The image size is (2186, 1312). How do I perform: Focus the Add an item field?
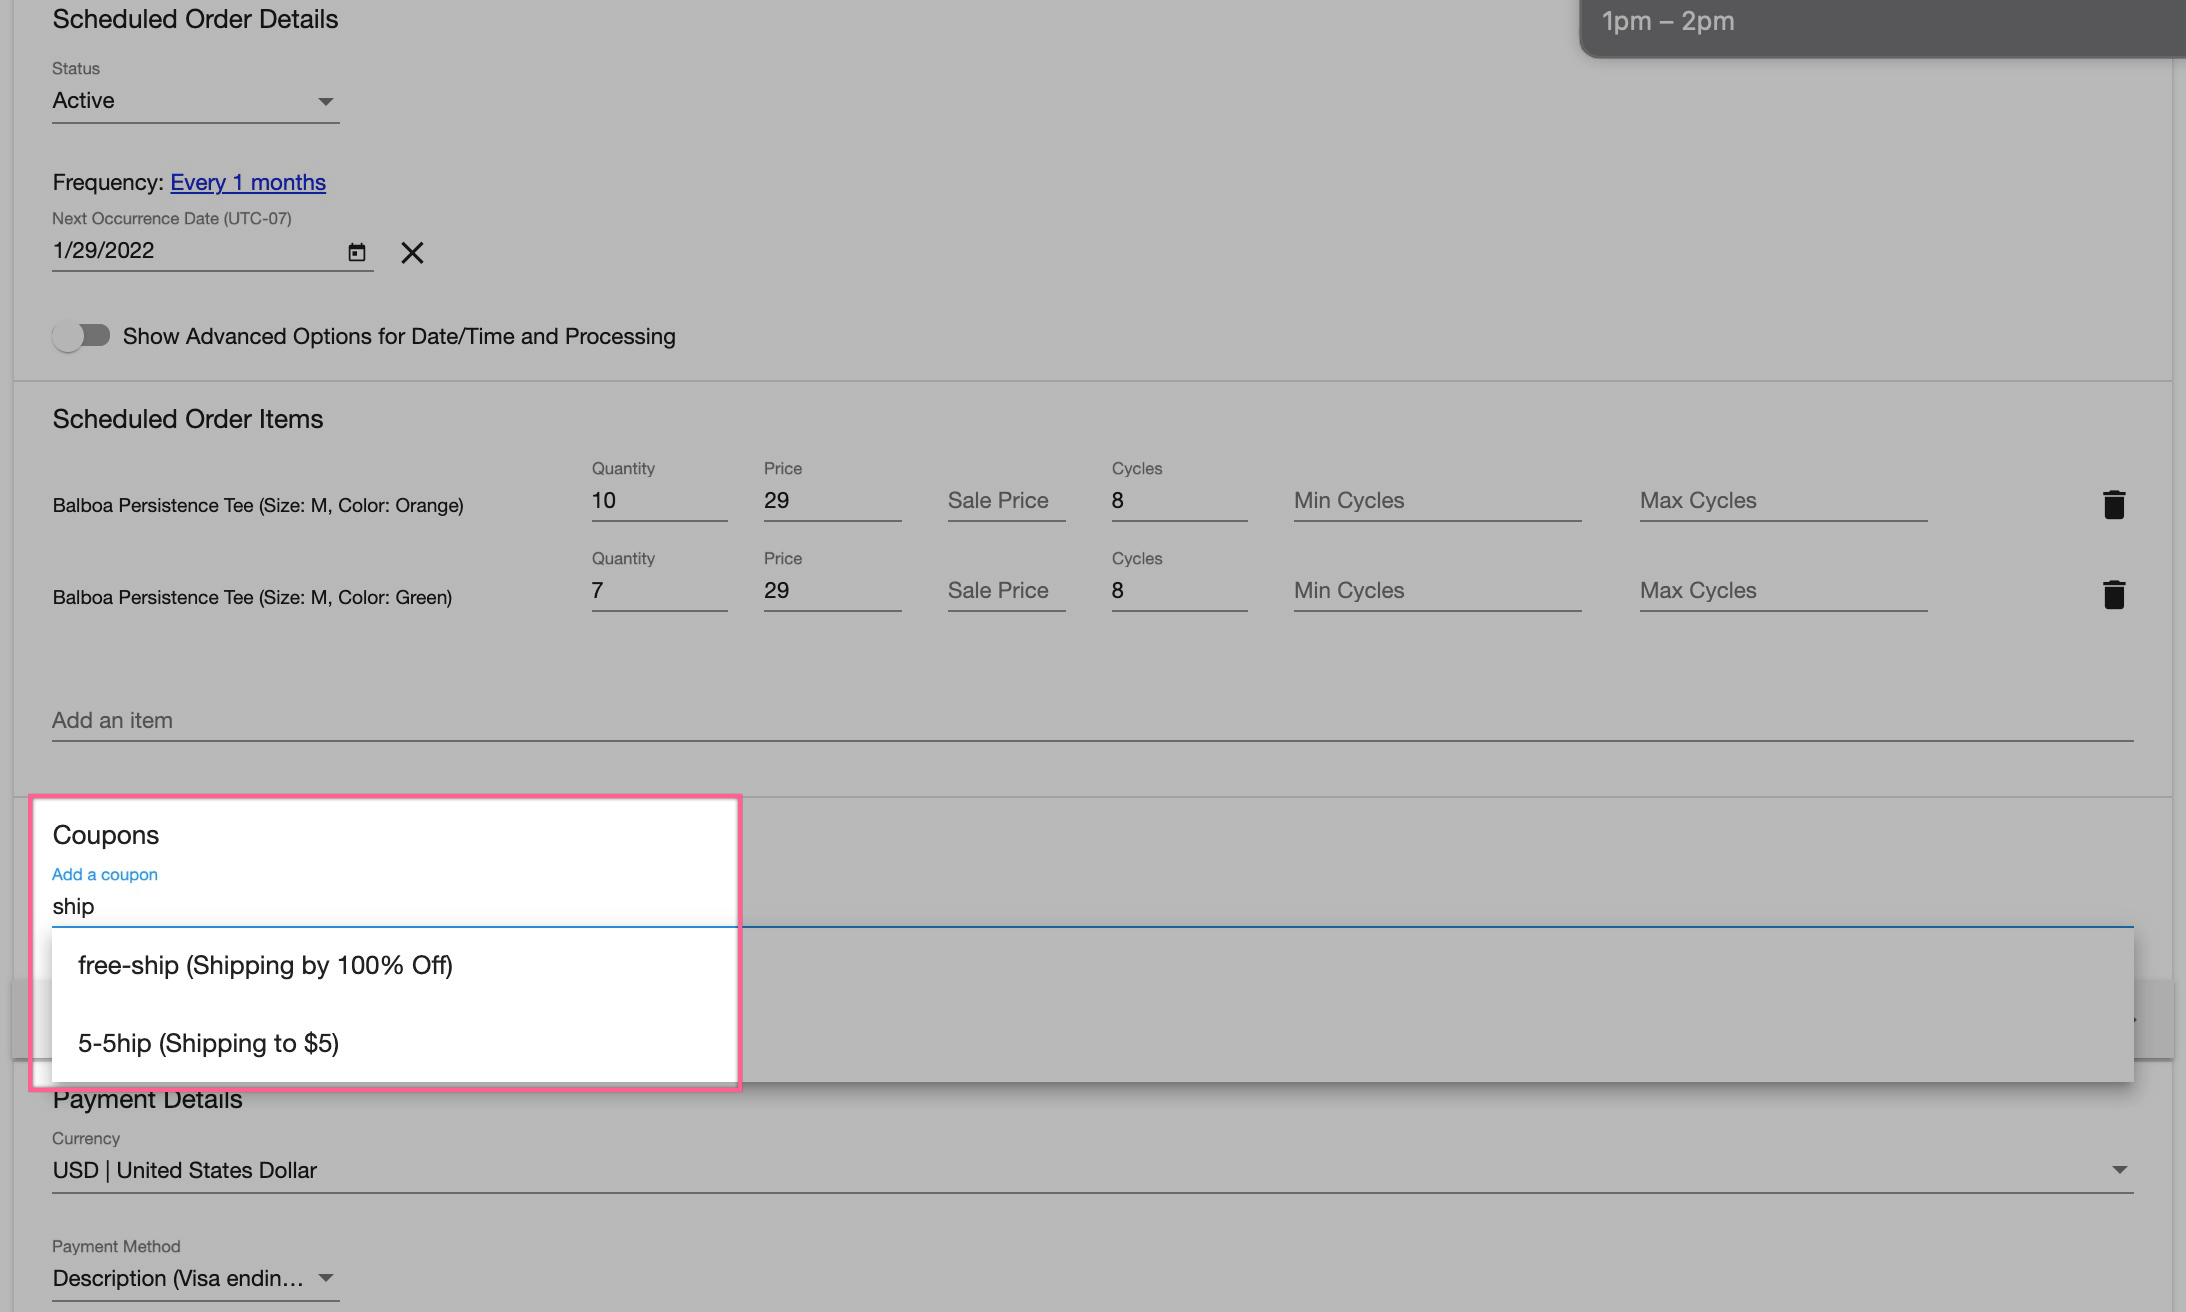[x=1092, y=720]
